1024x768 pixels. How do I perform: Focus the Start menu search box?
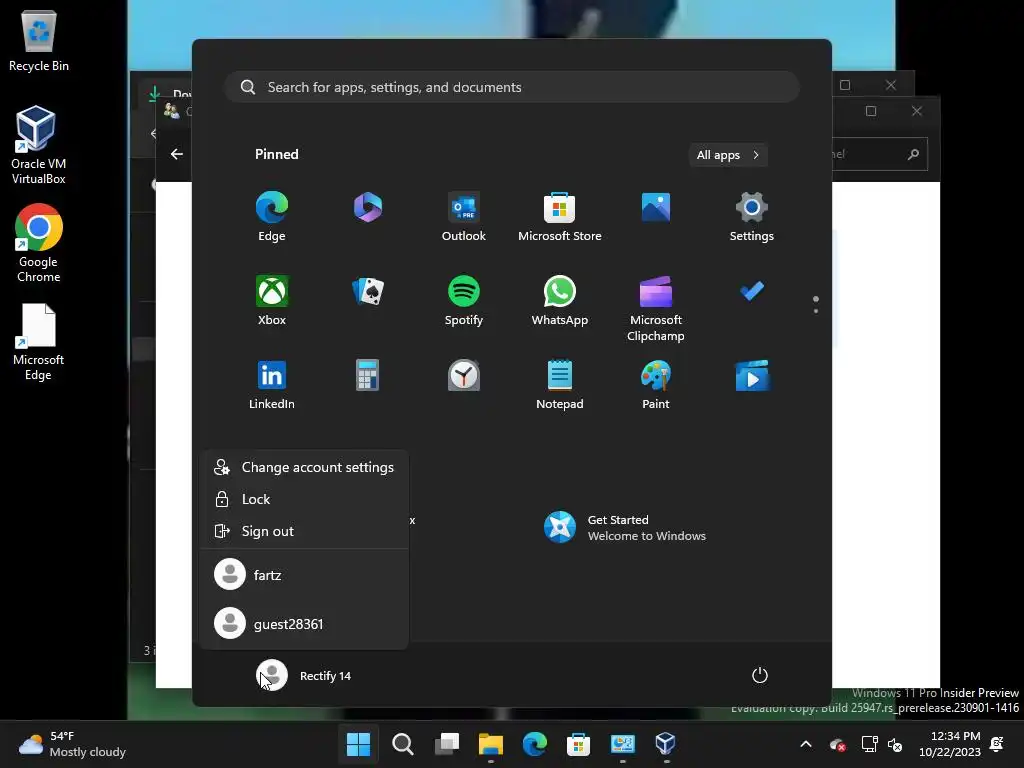(x=512, y=87)
